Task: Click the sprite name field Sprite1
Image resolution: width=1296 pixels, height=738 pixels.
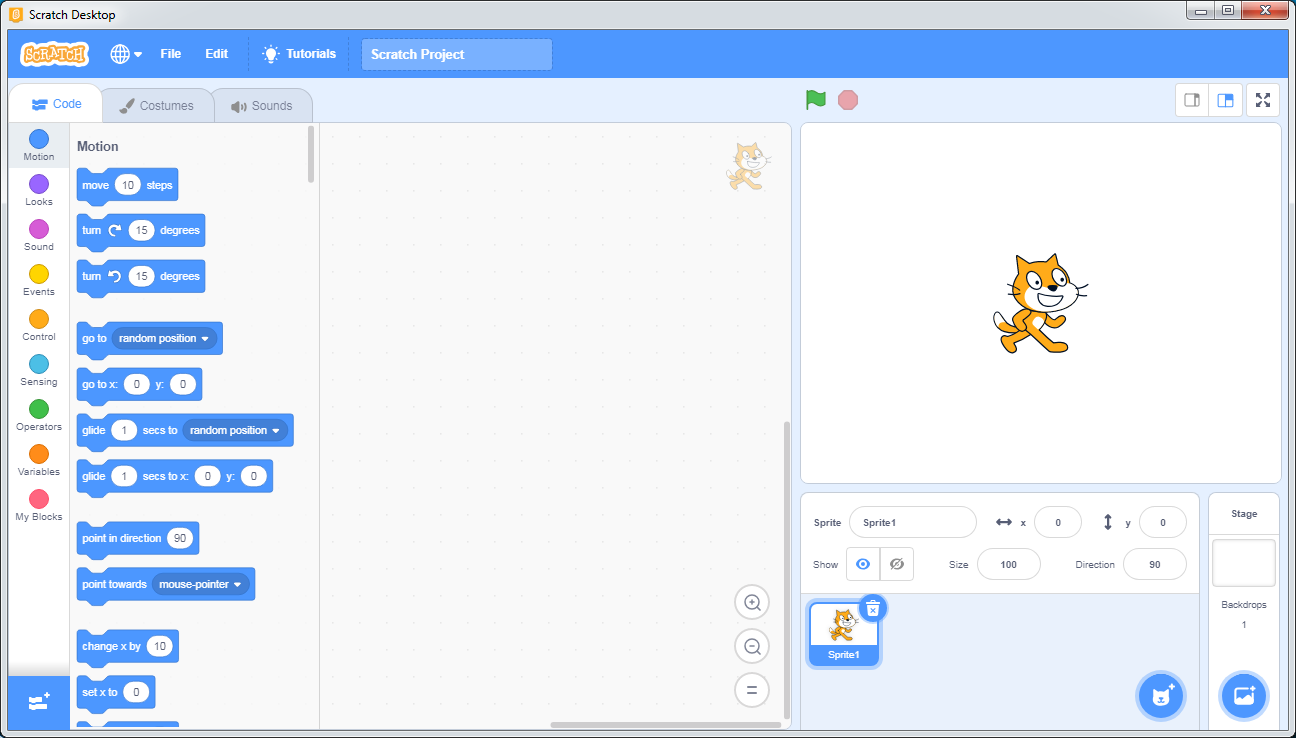Action: point(913,522)
